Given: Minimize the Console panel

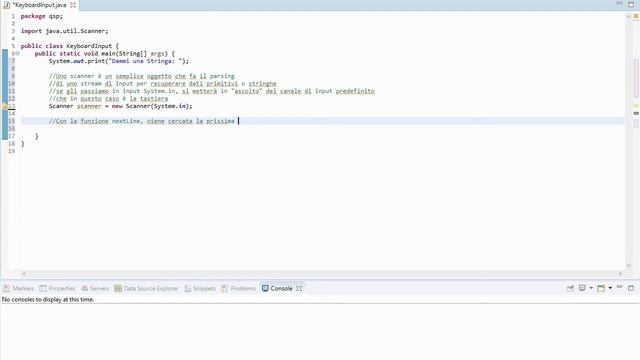Looking at the screenshot, I should tap(620, 288).
